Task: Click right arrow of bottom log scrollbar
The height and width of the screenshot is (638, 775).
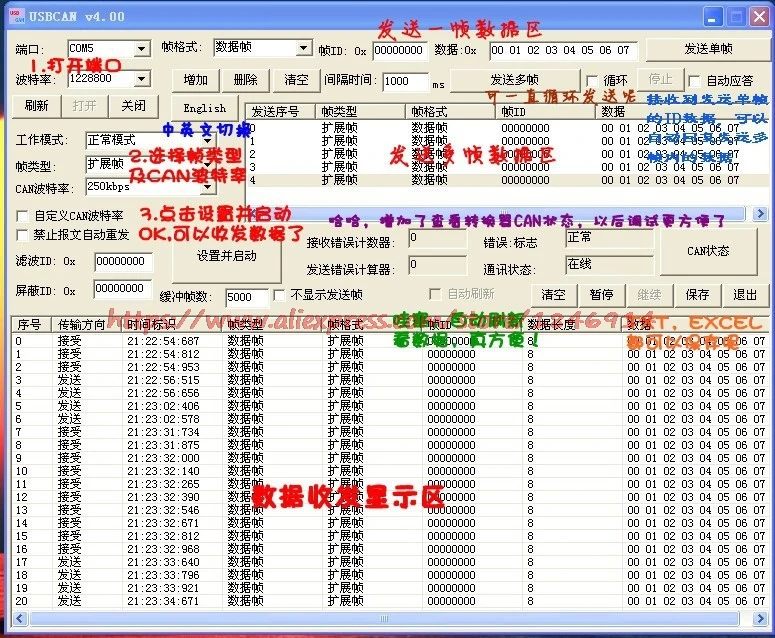Action: pyautogui.click(x=760, y=618)
